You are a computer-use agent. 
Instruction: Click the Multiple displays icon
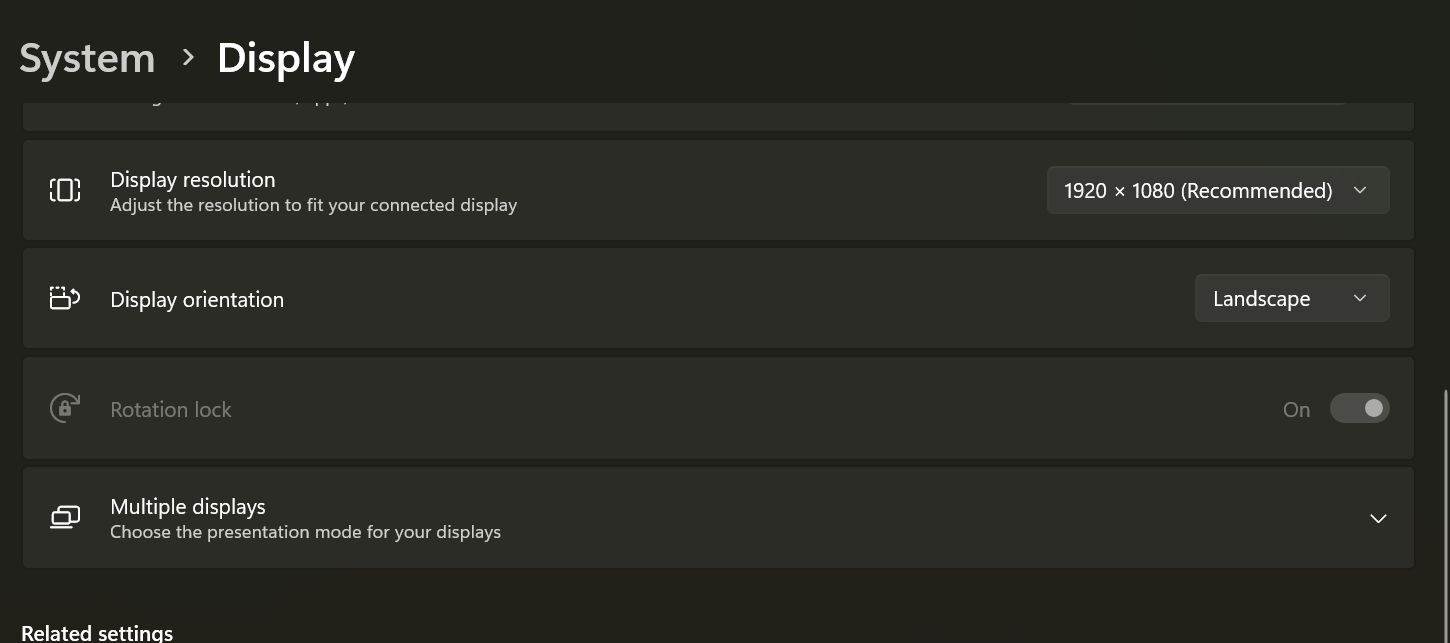64,517
